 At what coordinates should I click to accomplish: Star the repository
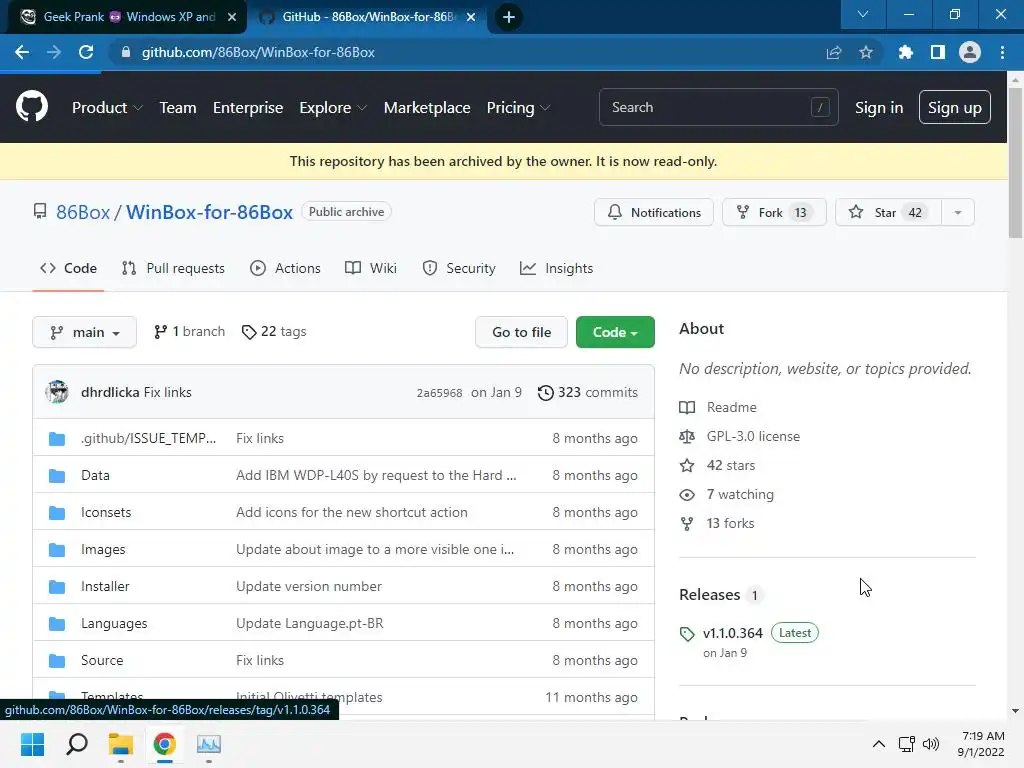(888, 212)
